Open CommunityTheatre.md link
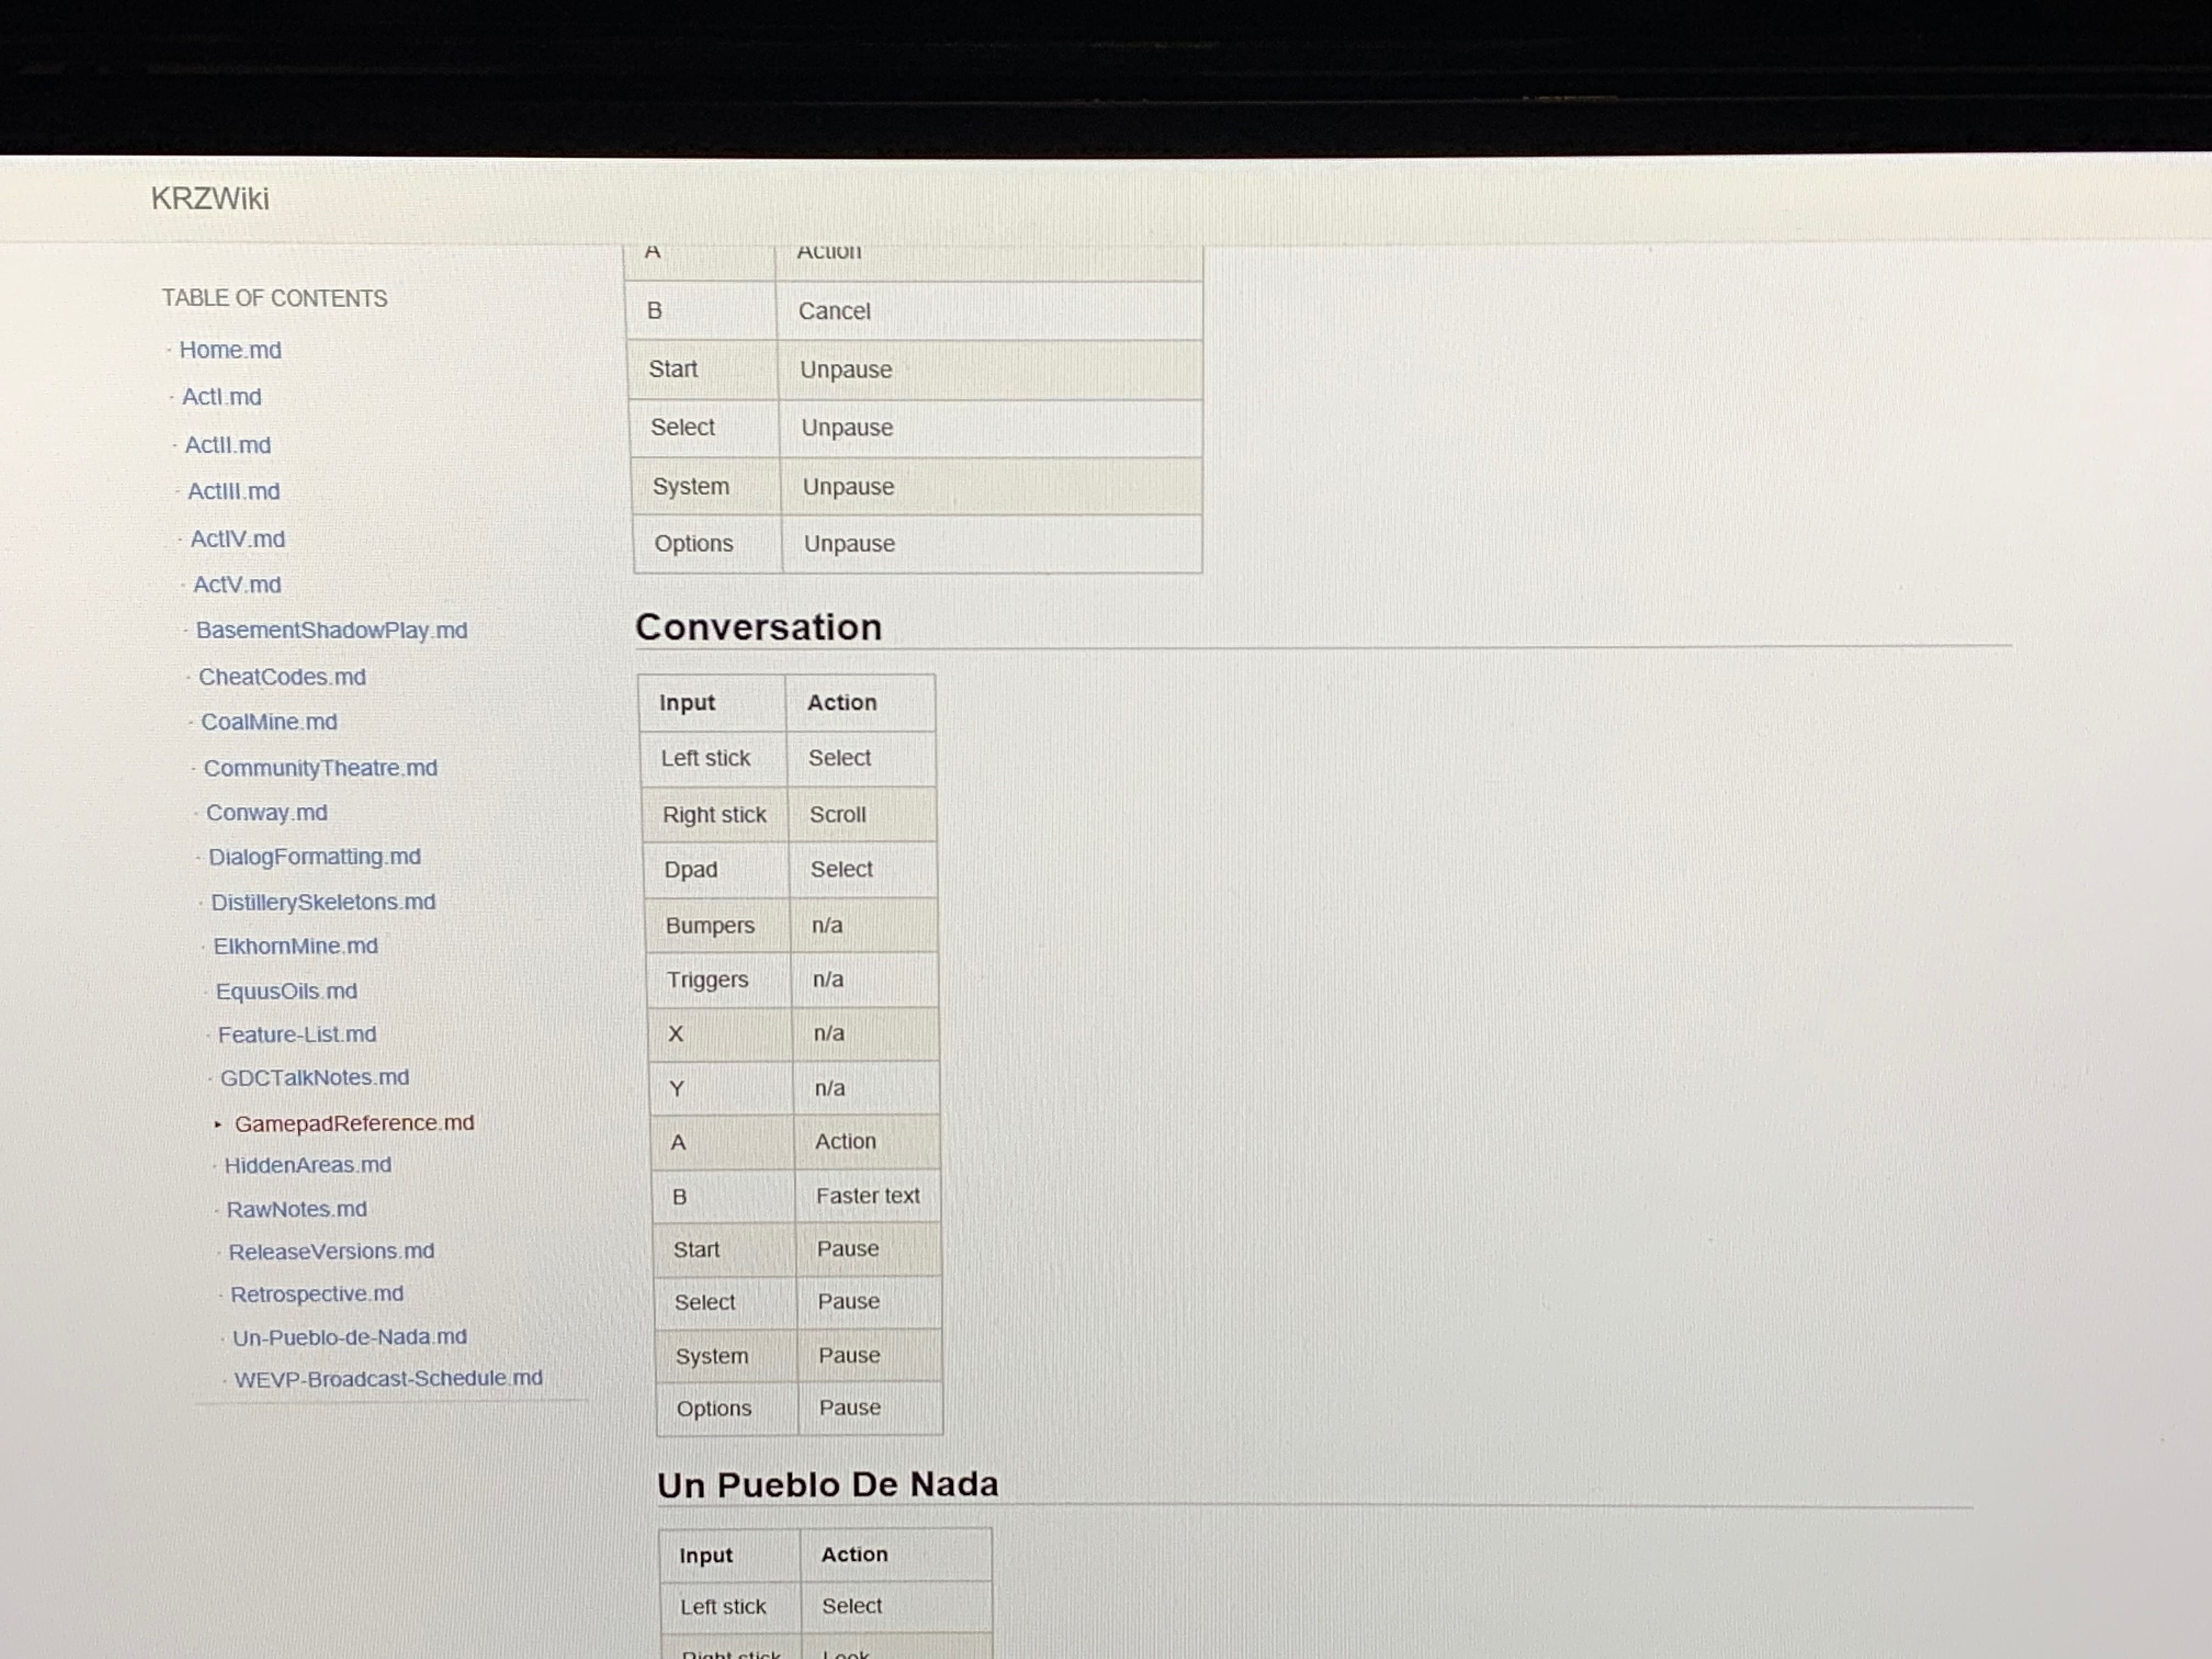The height and width of the screenshot is (1659, 2212). click(x=320, y=768)
